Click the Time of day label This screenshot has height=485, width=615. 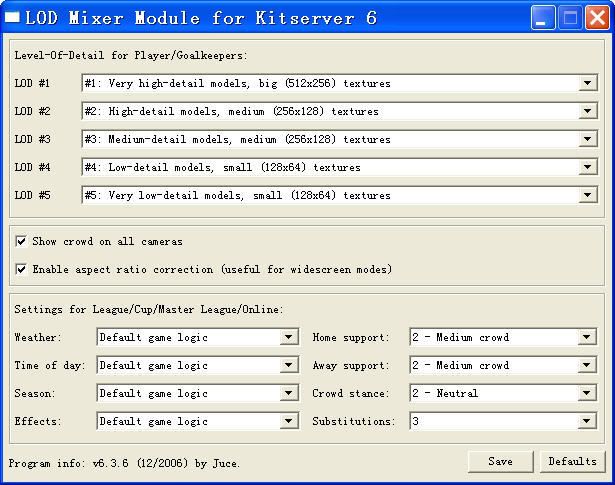(x=50, y=365)
